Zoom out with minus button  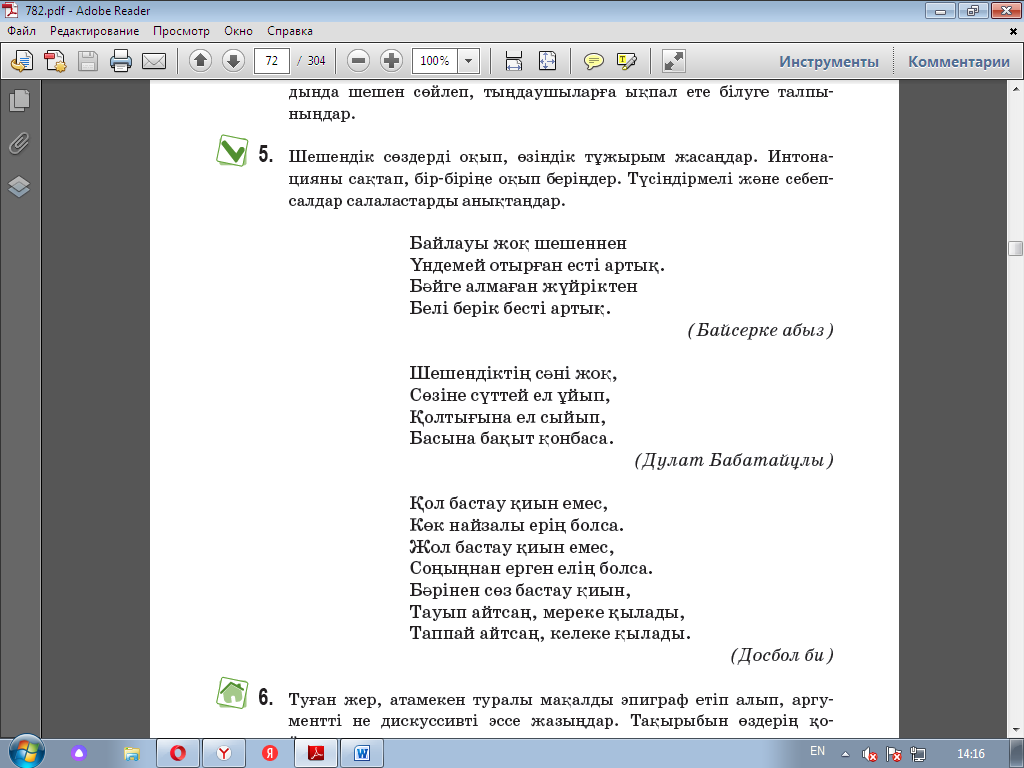pos(358,61)
